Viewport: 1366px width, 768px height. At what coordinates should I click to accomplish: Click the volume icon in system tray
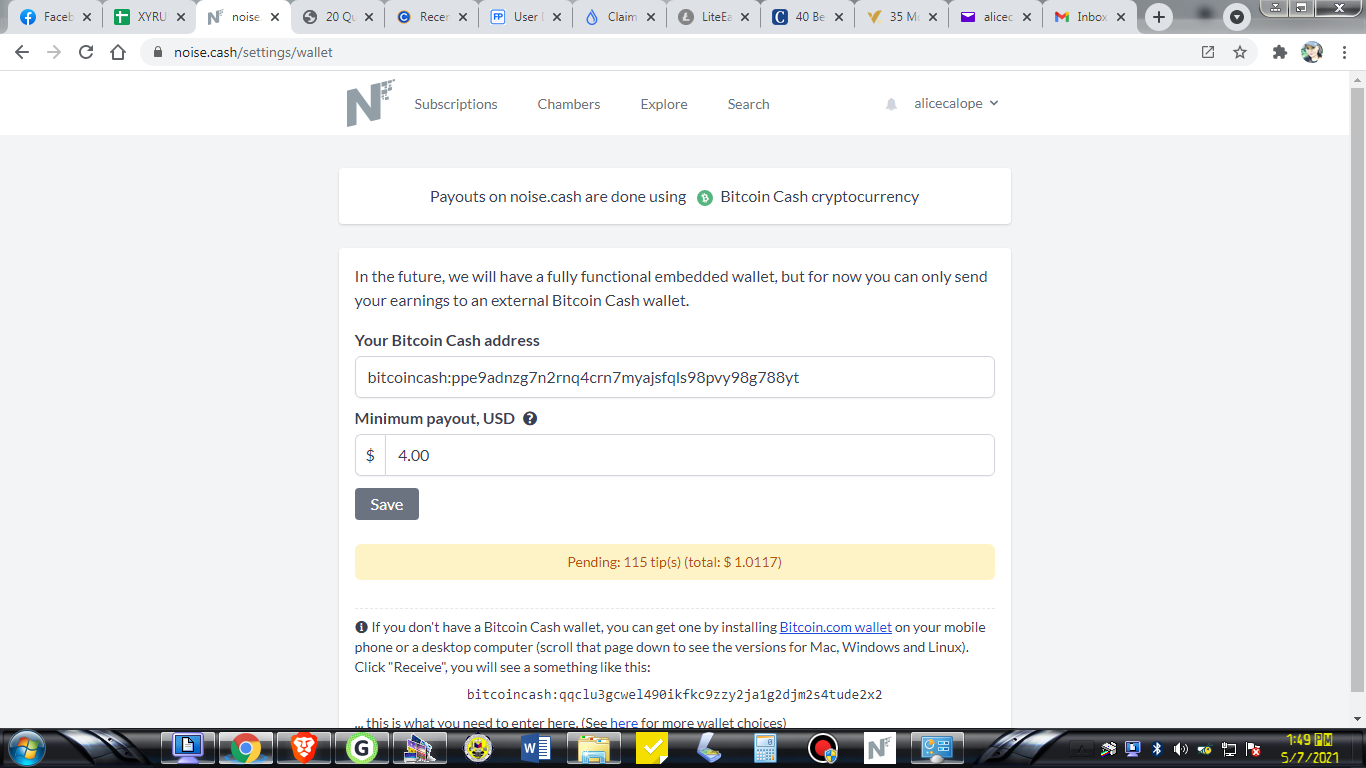[x=1180, y=749]
